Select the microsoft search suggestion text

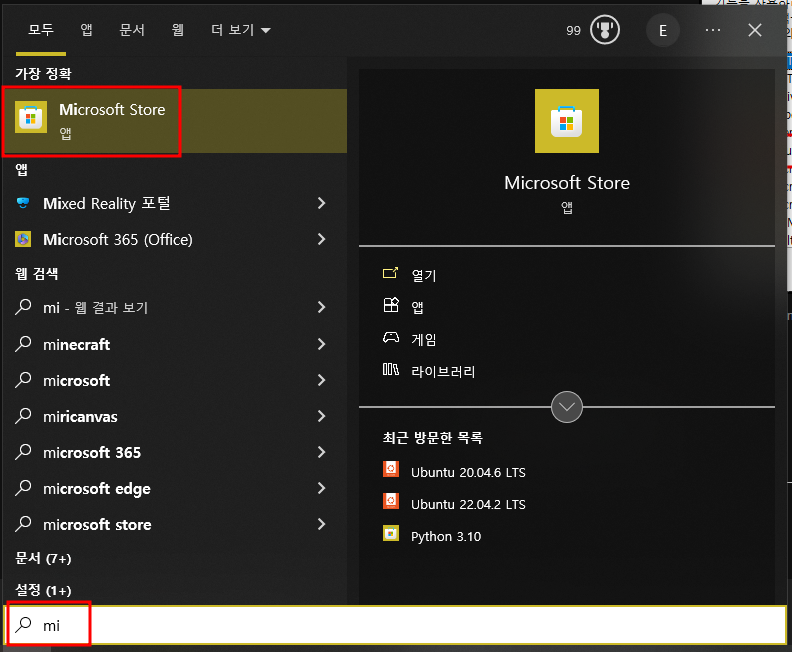pyautogui.click(x=77, y=380)
